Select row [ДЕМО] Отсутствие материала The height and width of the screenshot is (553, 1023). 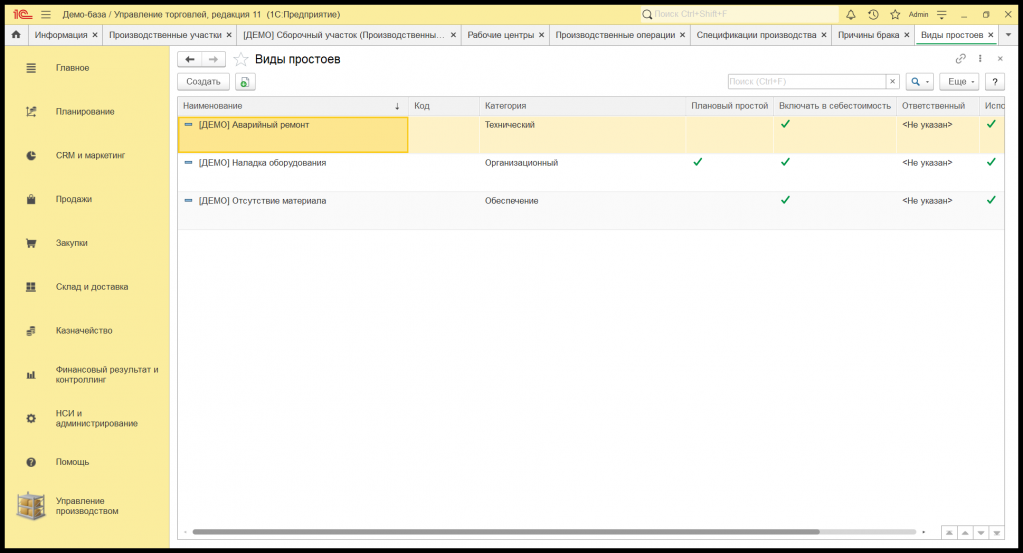click(x=590, y=210)
